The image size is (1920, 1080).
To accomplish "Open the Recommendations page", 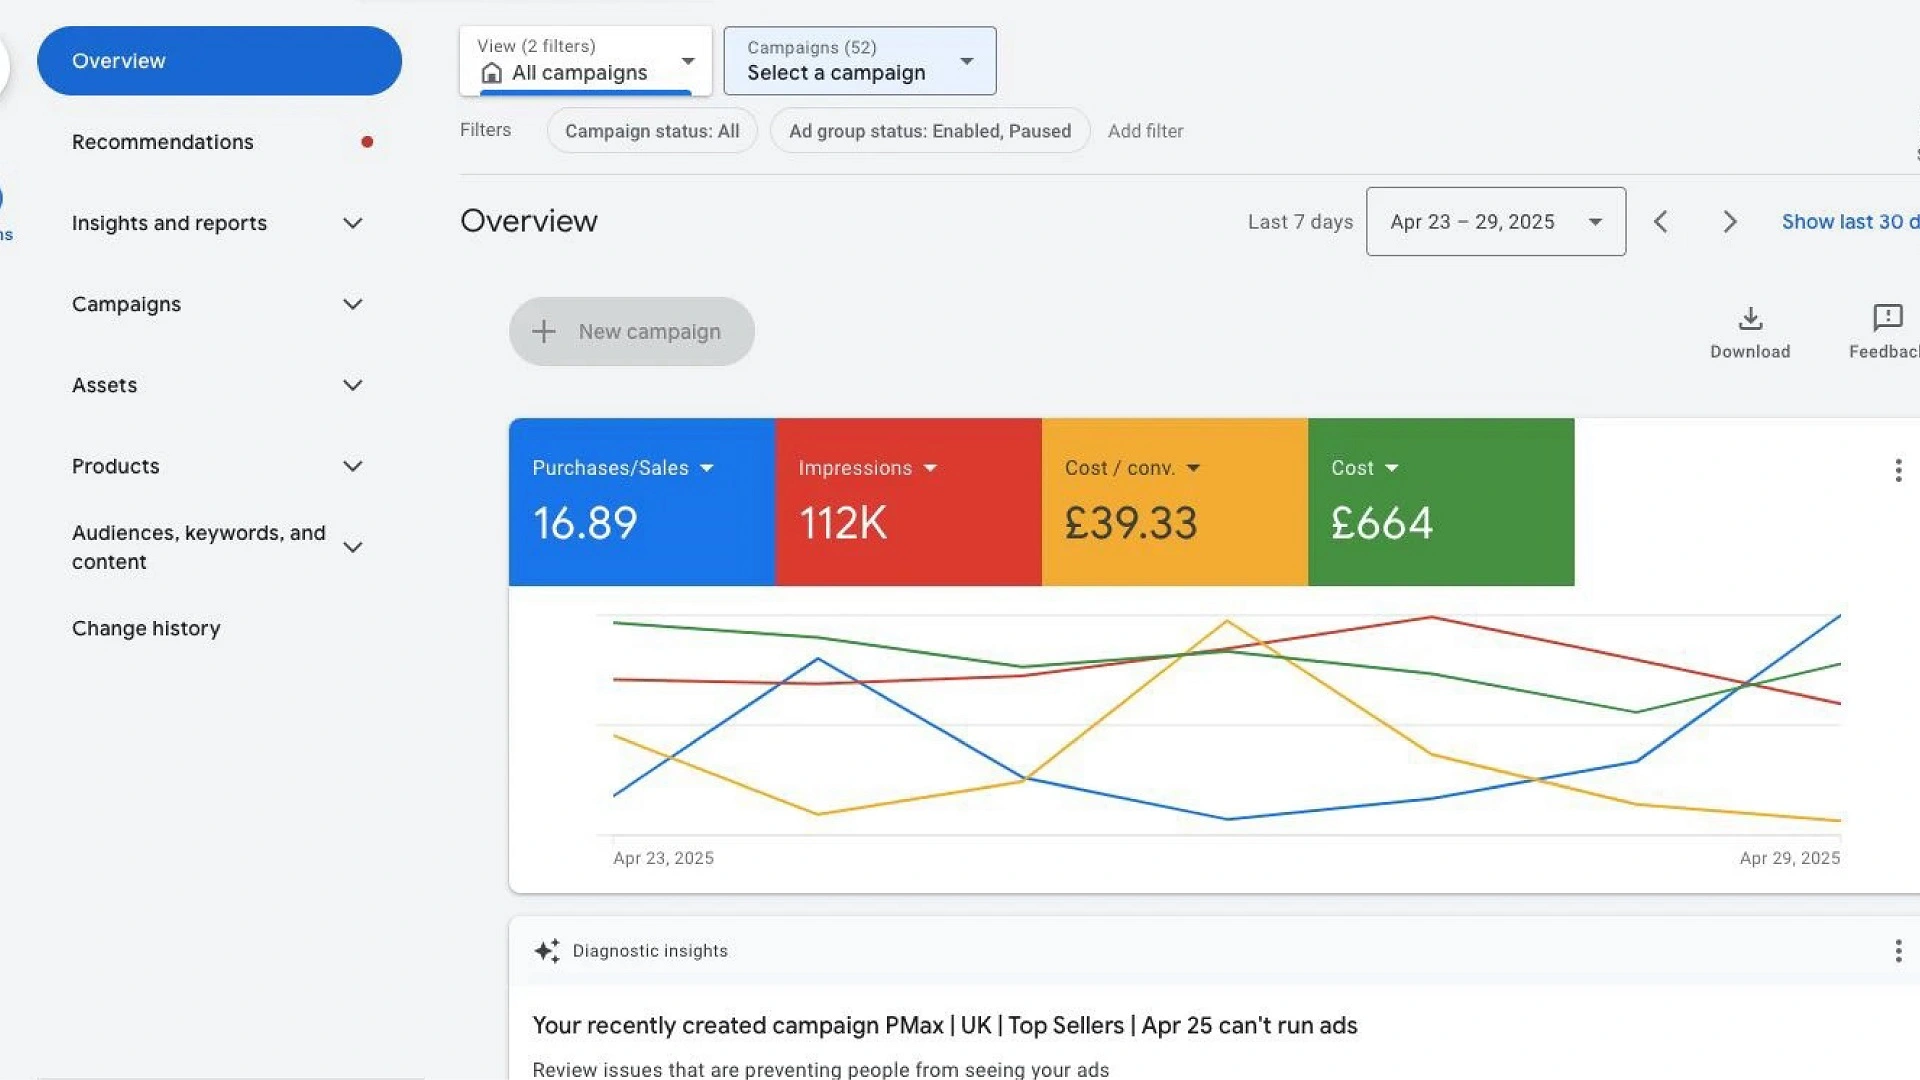I will coord(163,142).
